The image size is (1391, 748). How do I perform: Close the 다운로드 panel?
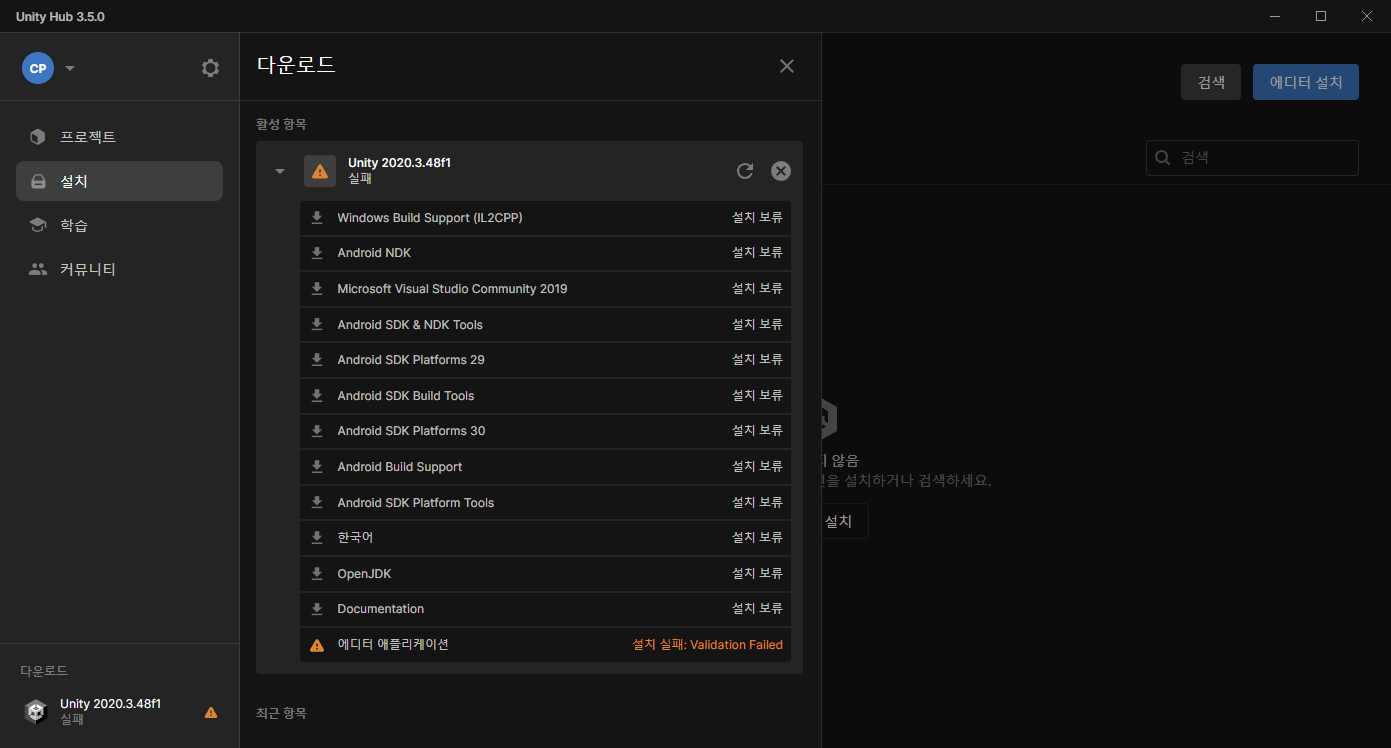pyautogui.click(x=787, y=66)
